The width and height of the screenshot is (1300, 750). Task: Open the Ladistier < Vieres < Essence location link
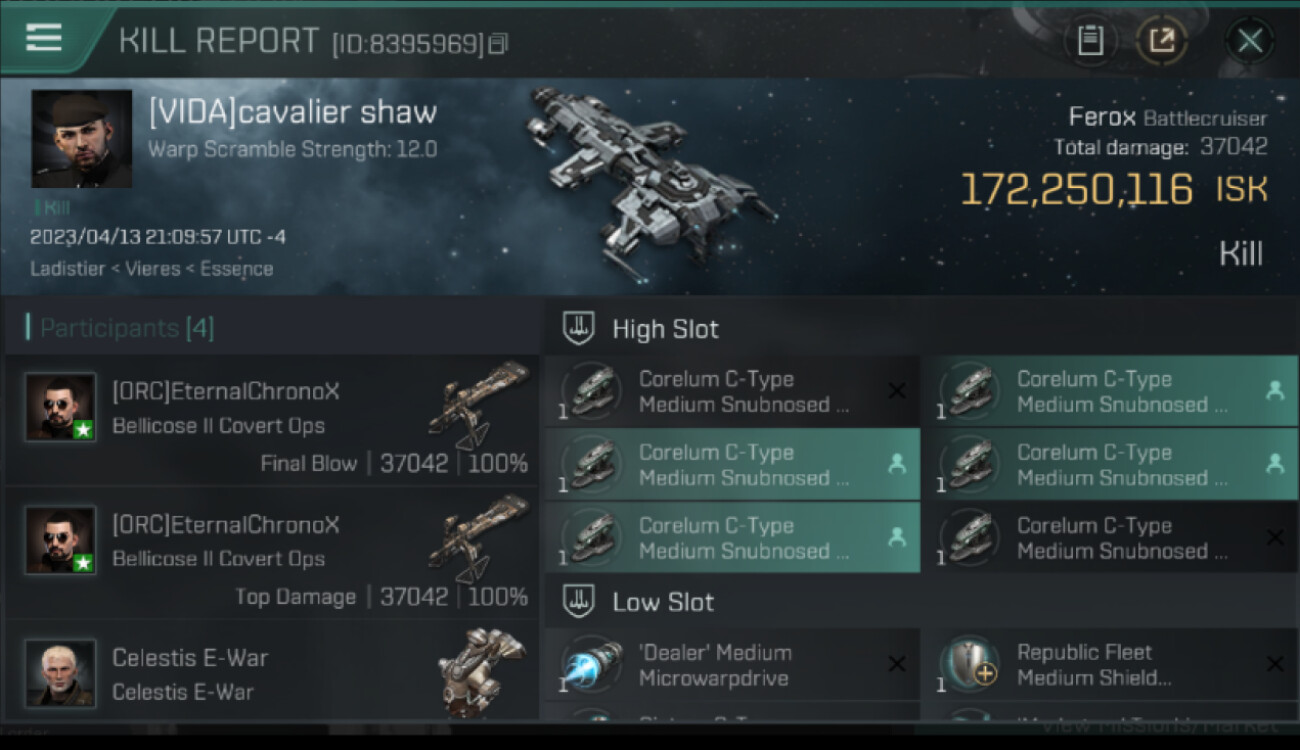151,268
